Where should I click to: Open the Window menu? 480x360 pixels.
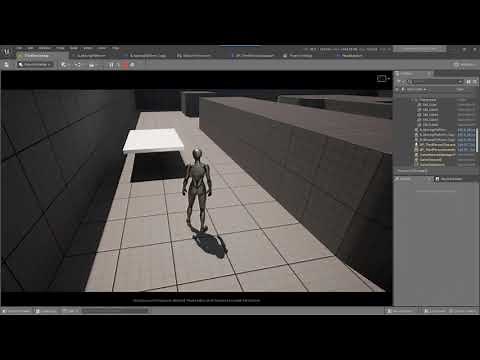(x=45, y=48)
